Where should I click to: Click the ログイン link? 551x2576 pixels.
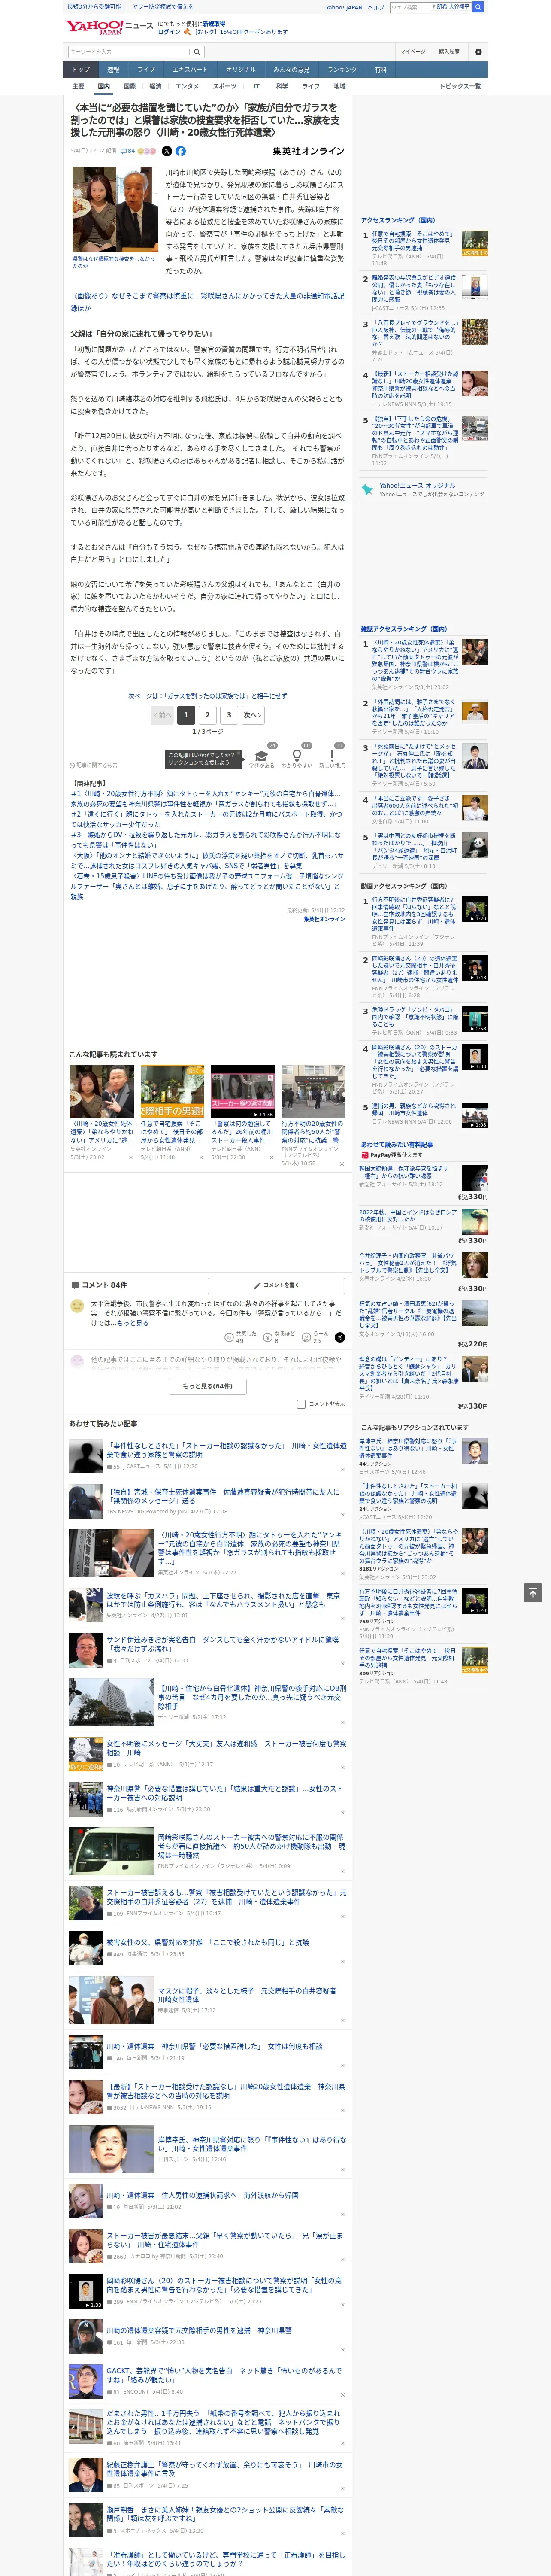coord(169,32)
